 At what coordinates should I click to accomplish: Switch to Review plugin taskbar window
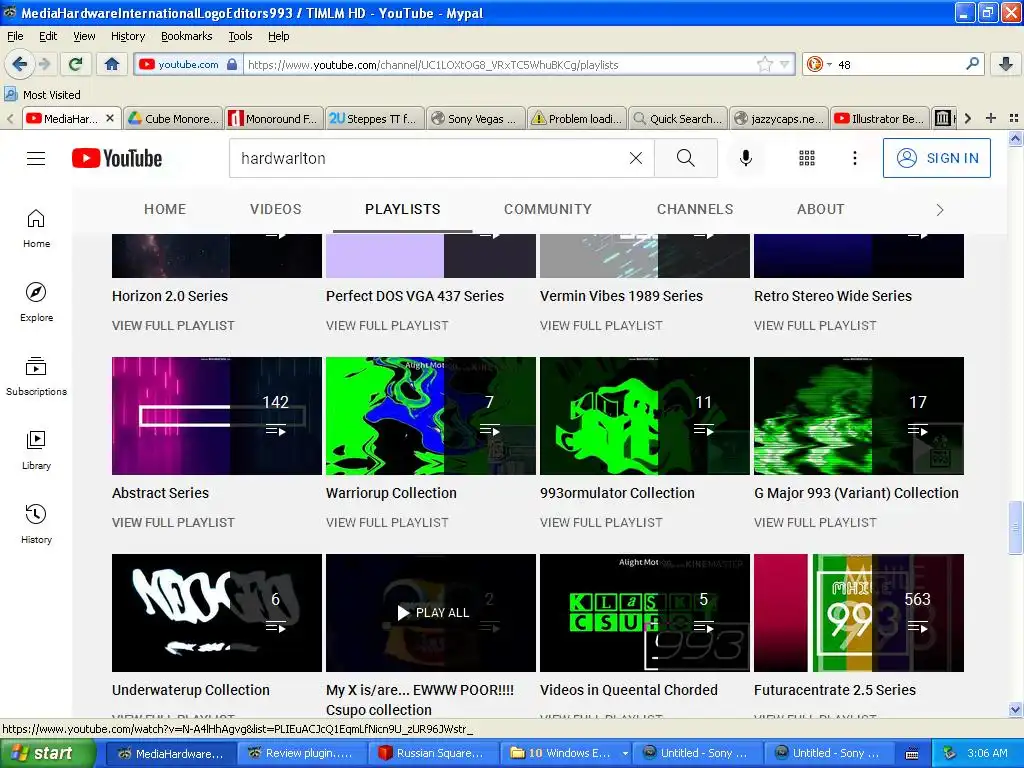[302, 753]
